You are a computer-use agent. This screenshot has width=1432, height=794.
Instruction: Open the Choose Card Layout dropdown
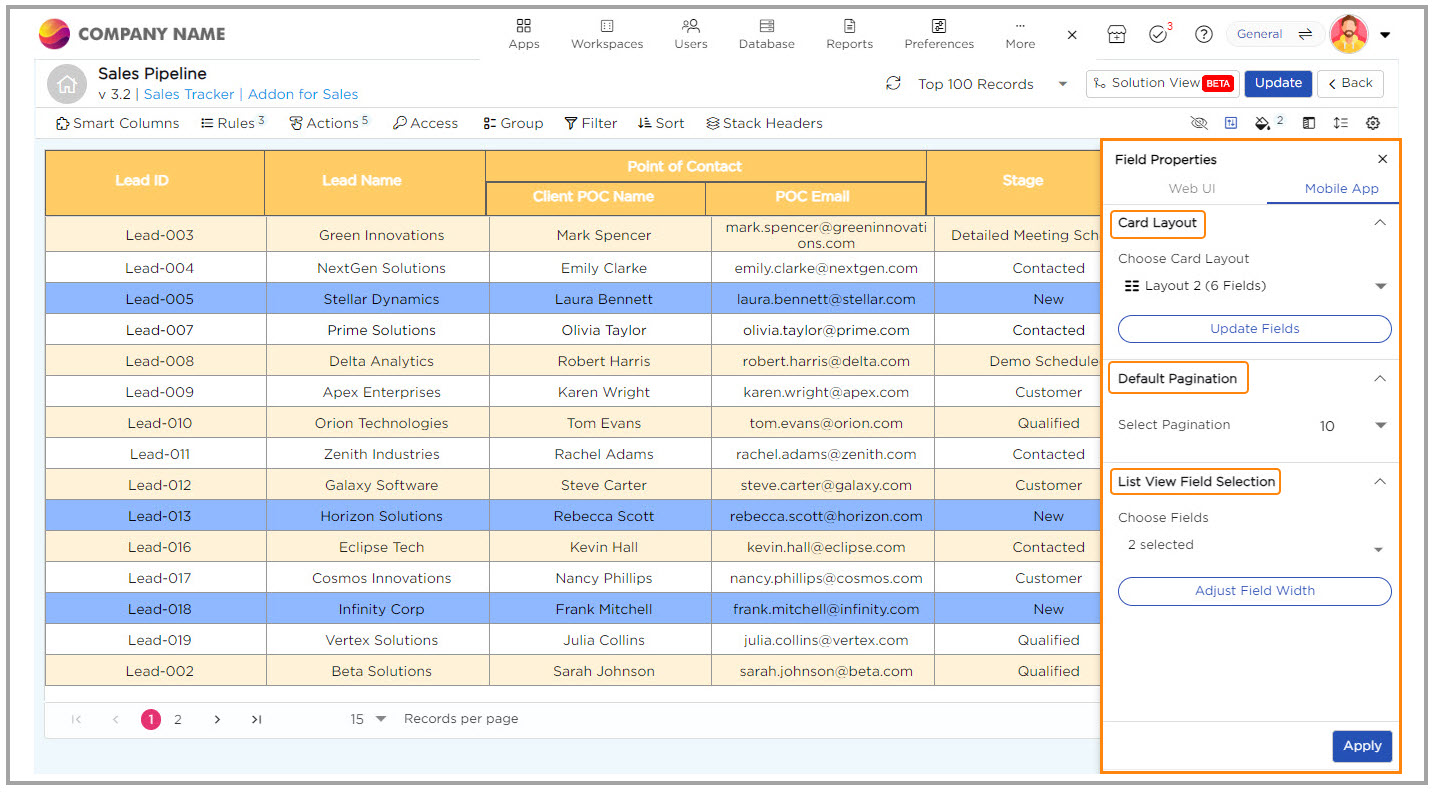click(1254, 286)
